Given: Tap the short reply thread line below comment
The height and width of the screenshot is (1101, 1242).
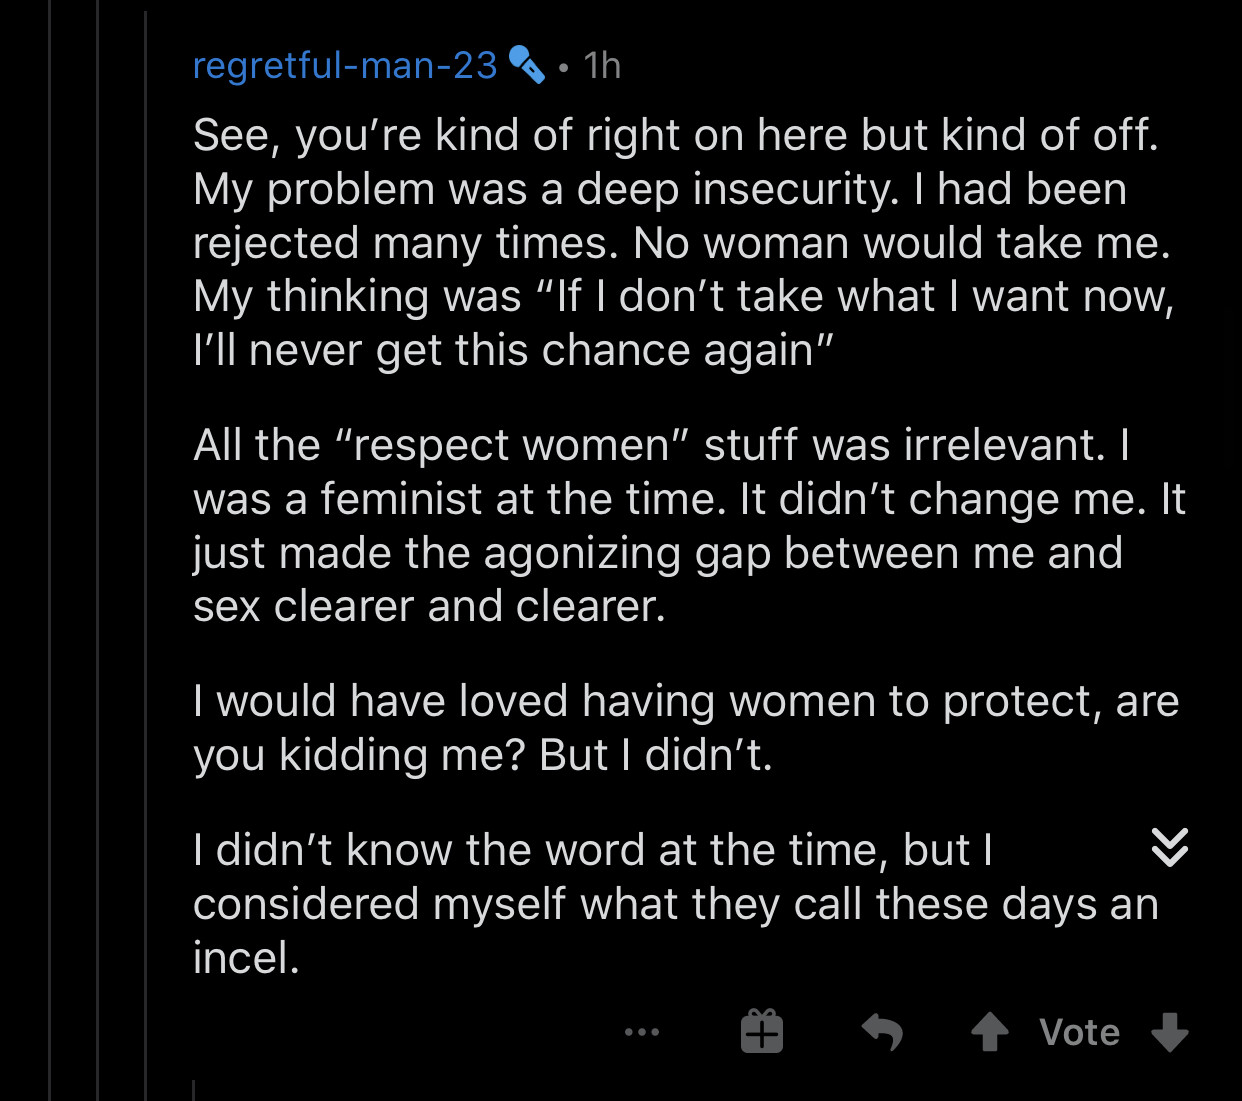Looking at the screenshot, I should click(193, 1089).
